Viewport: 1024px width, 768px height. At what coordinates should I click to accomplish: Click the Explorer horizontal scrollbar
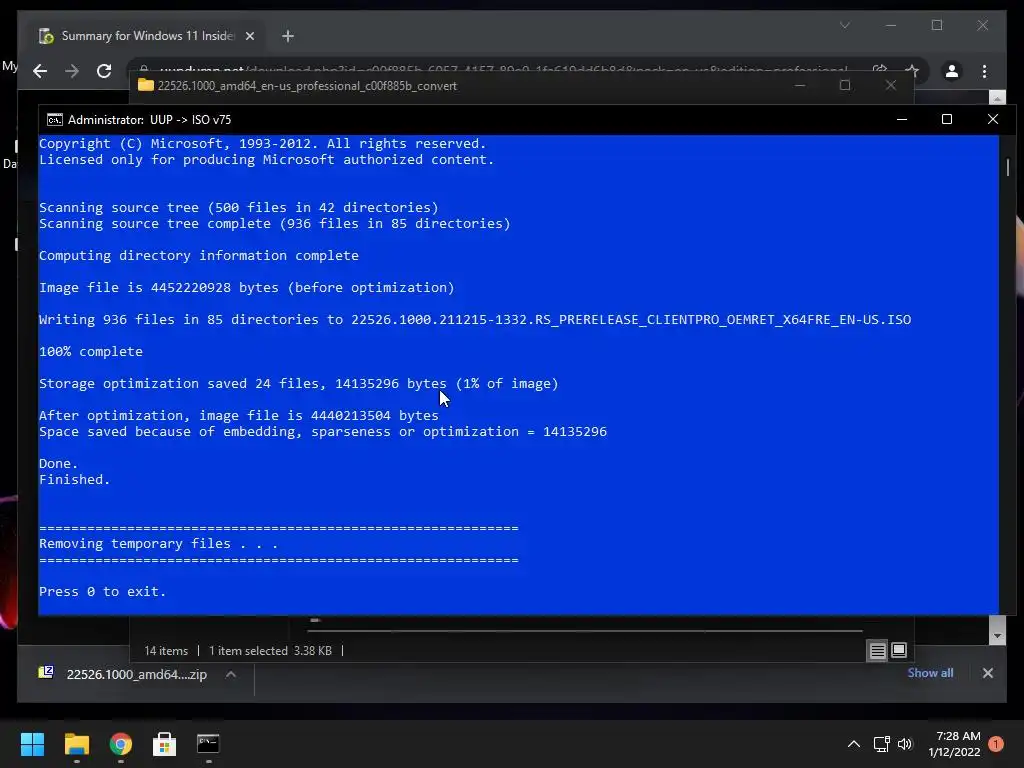(x=584, y=631)
